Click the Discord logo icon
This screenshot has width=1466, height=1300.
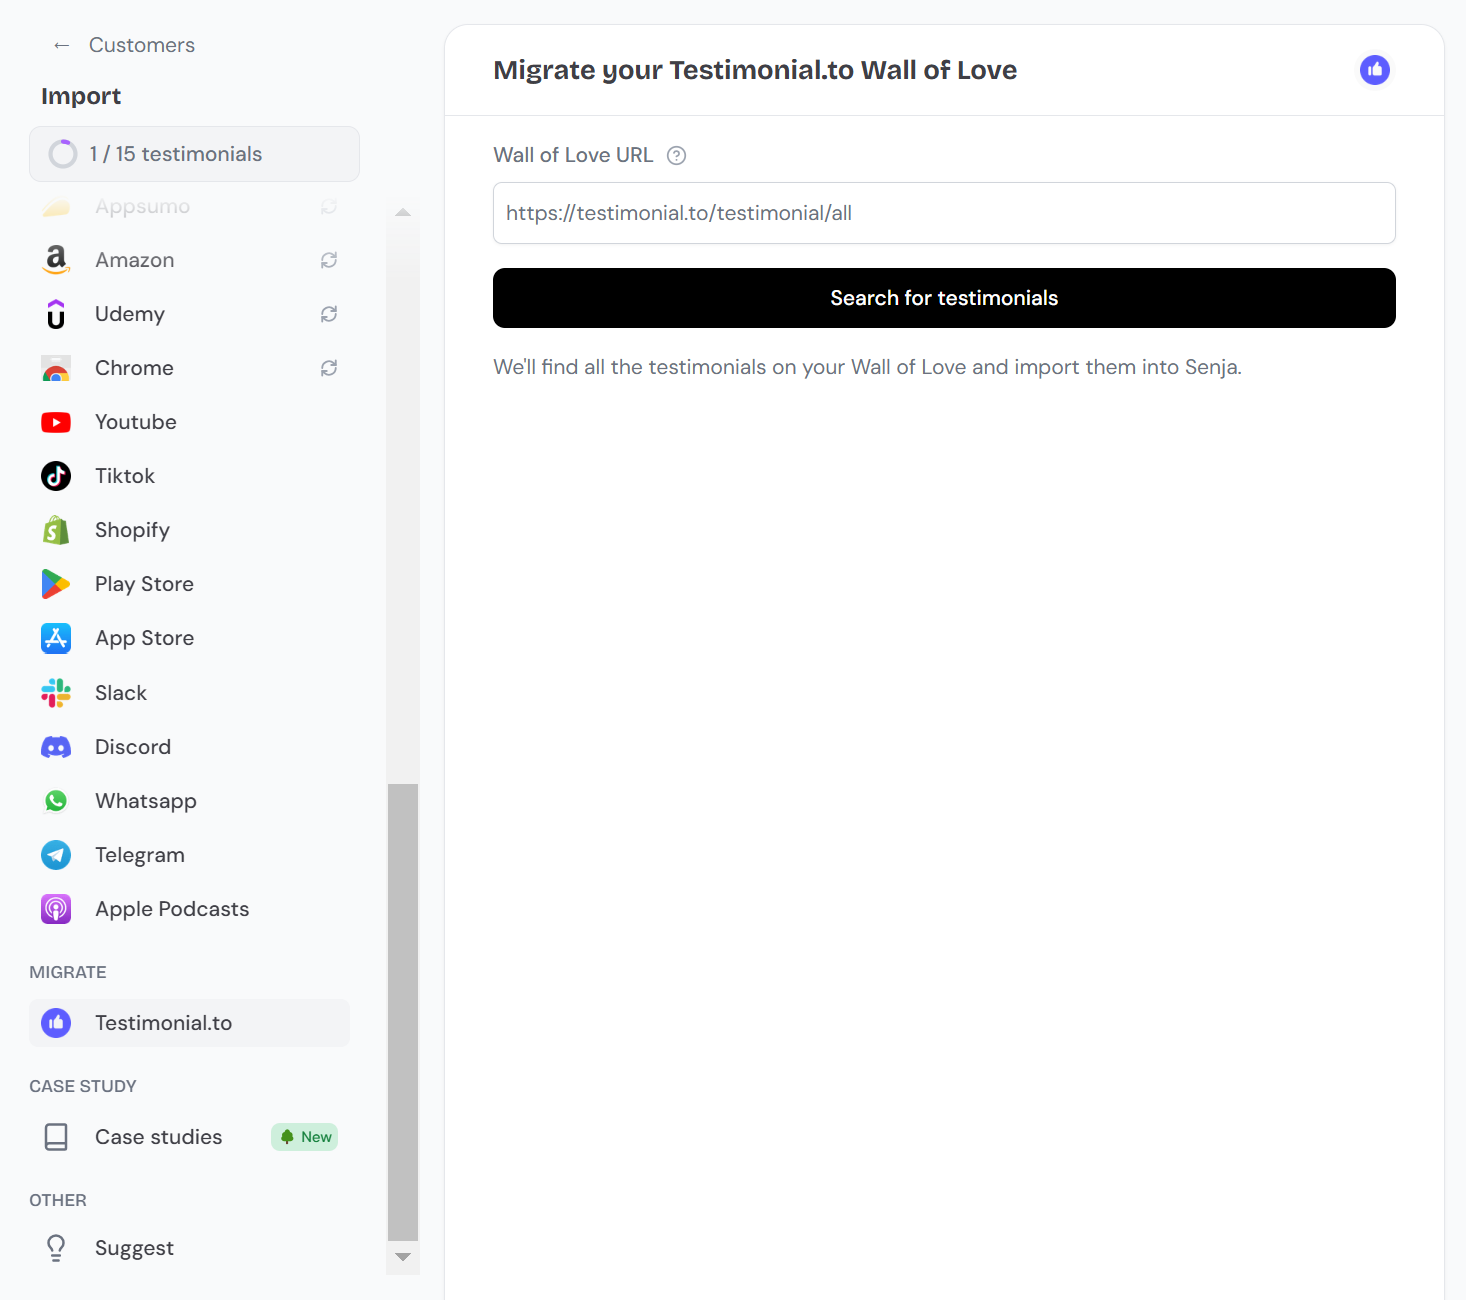(x=56, y=747)
